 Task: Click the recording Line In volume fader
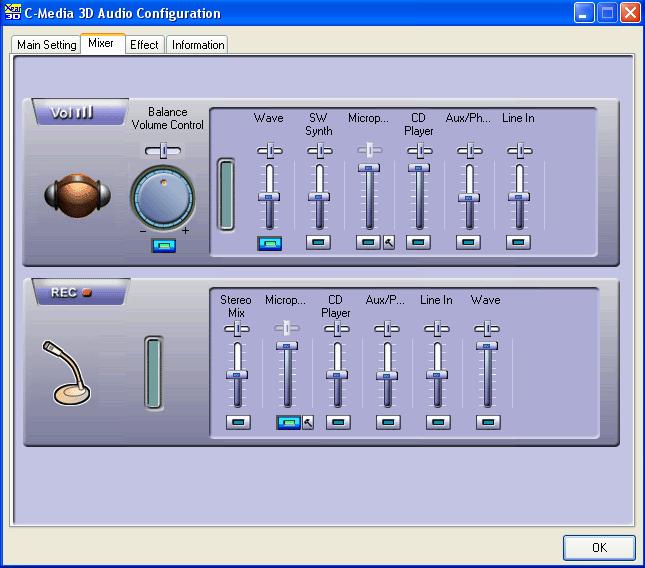437,375
